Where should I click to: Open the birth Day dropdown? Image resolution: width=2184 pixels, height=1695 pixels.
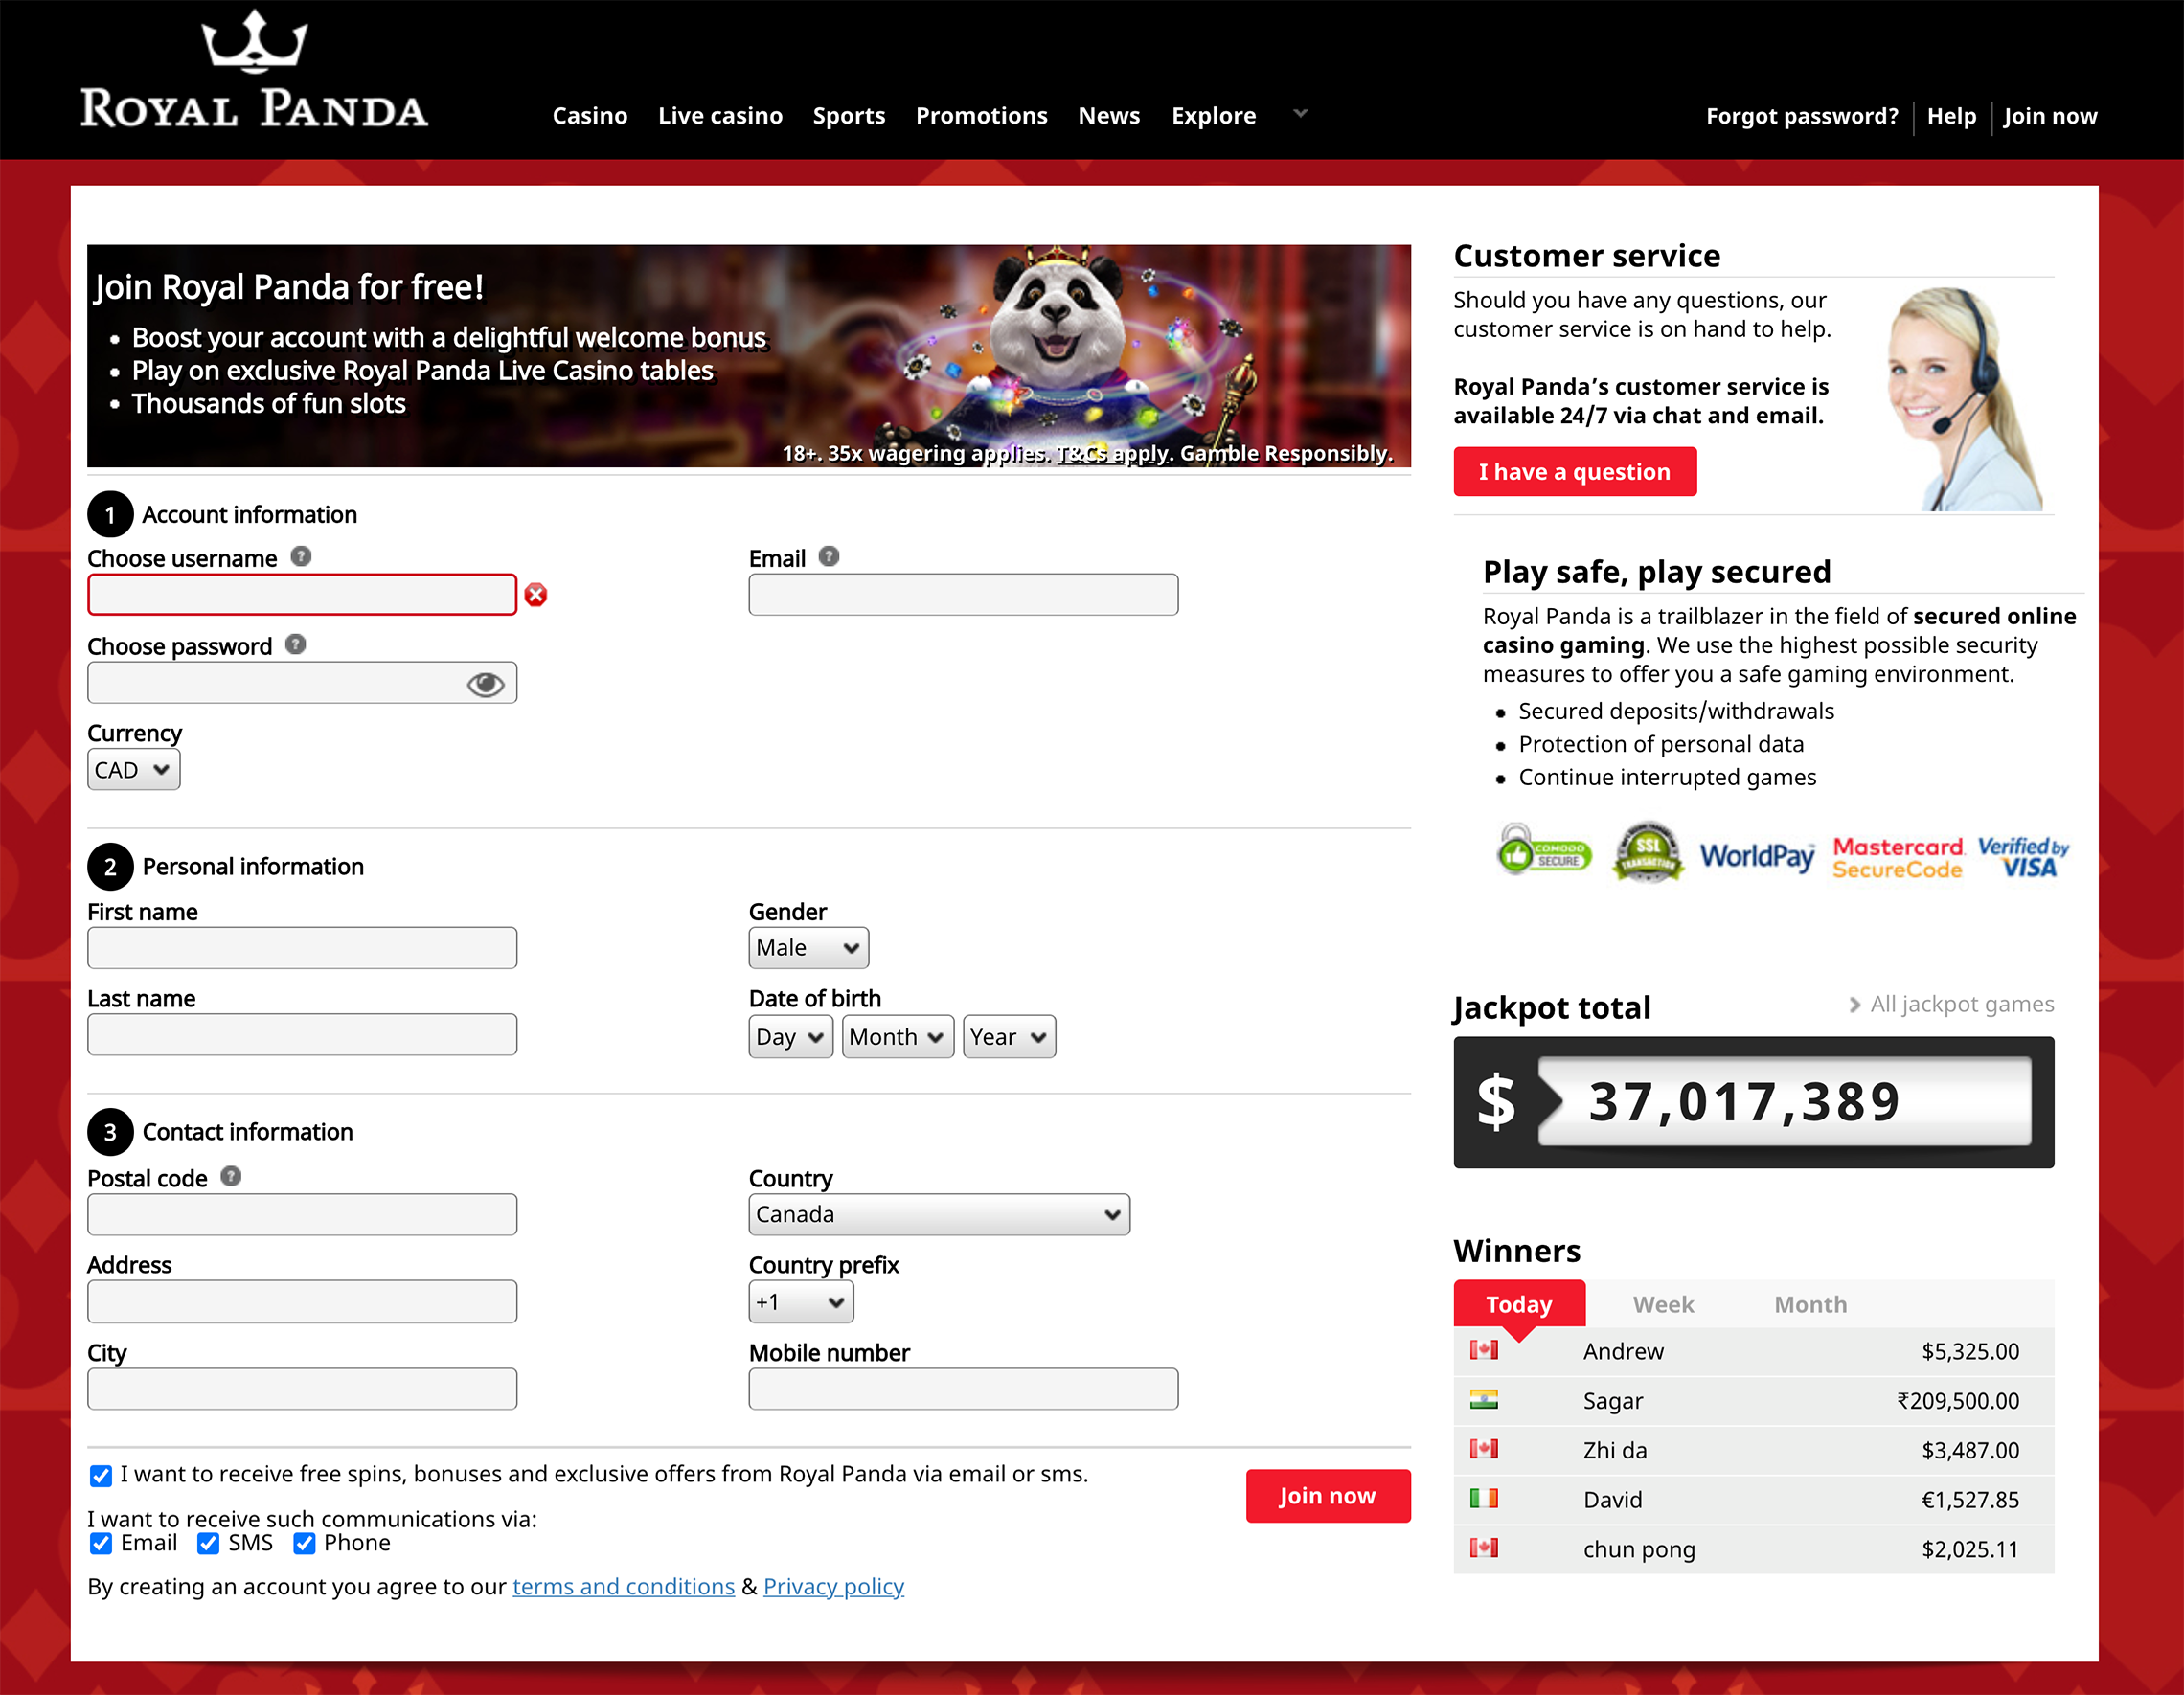click(791, 1037)
